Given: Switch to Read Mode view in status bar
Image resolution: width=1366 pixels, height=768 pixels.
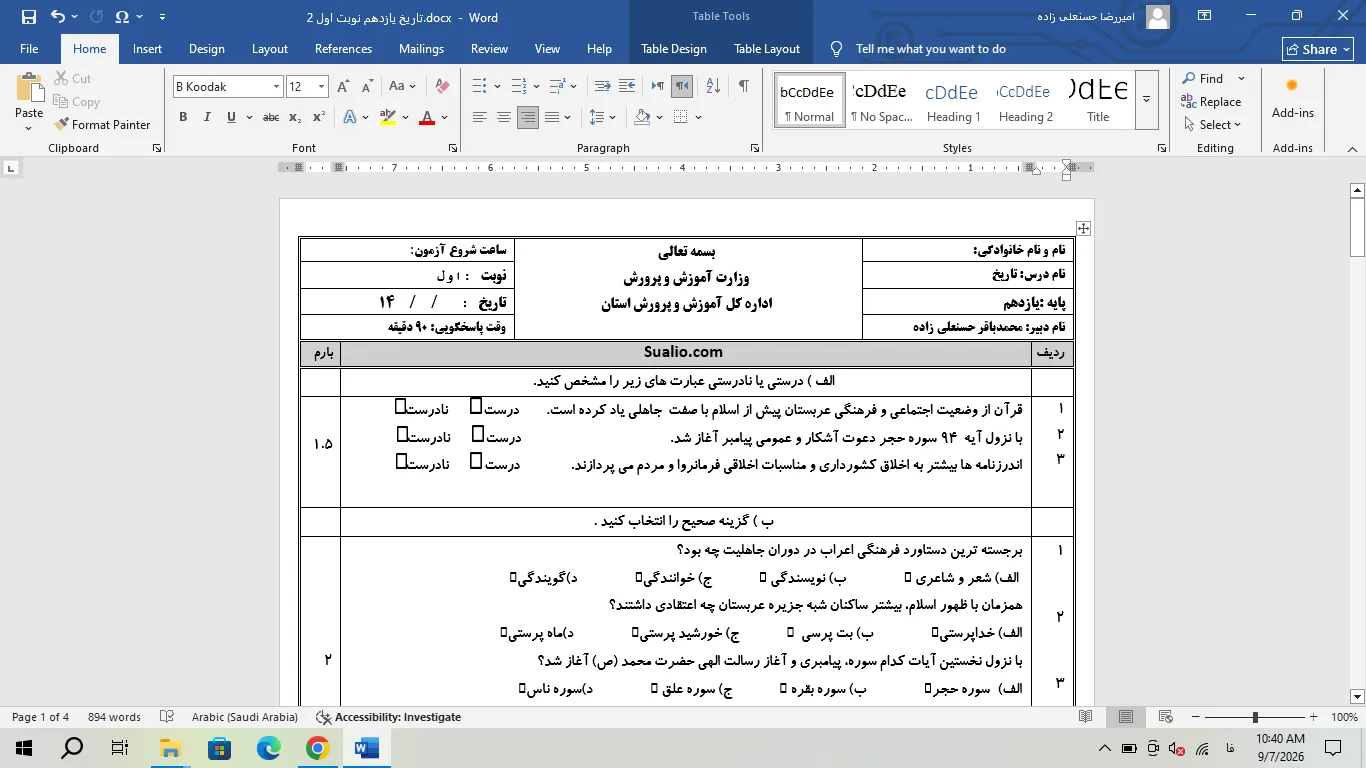Looking at the screenshot, I should (1087, 717).
